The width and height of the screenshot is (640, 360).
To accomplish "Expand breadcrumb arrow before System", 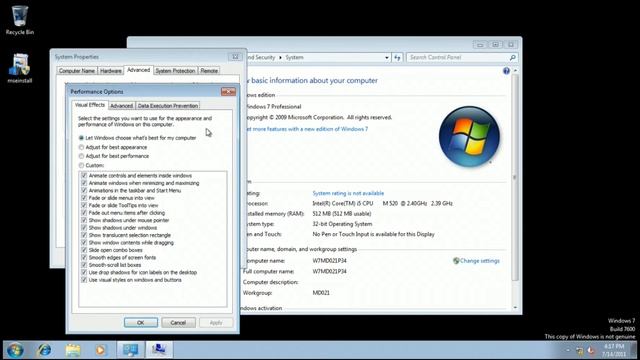I will click(280, 58).
